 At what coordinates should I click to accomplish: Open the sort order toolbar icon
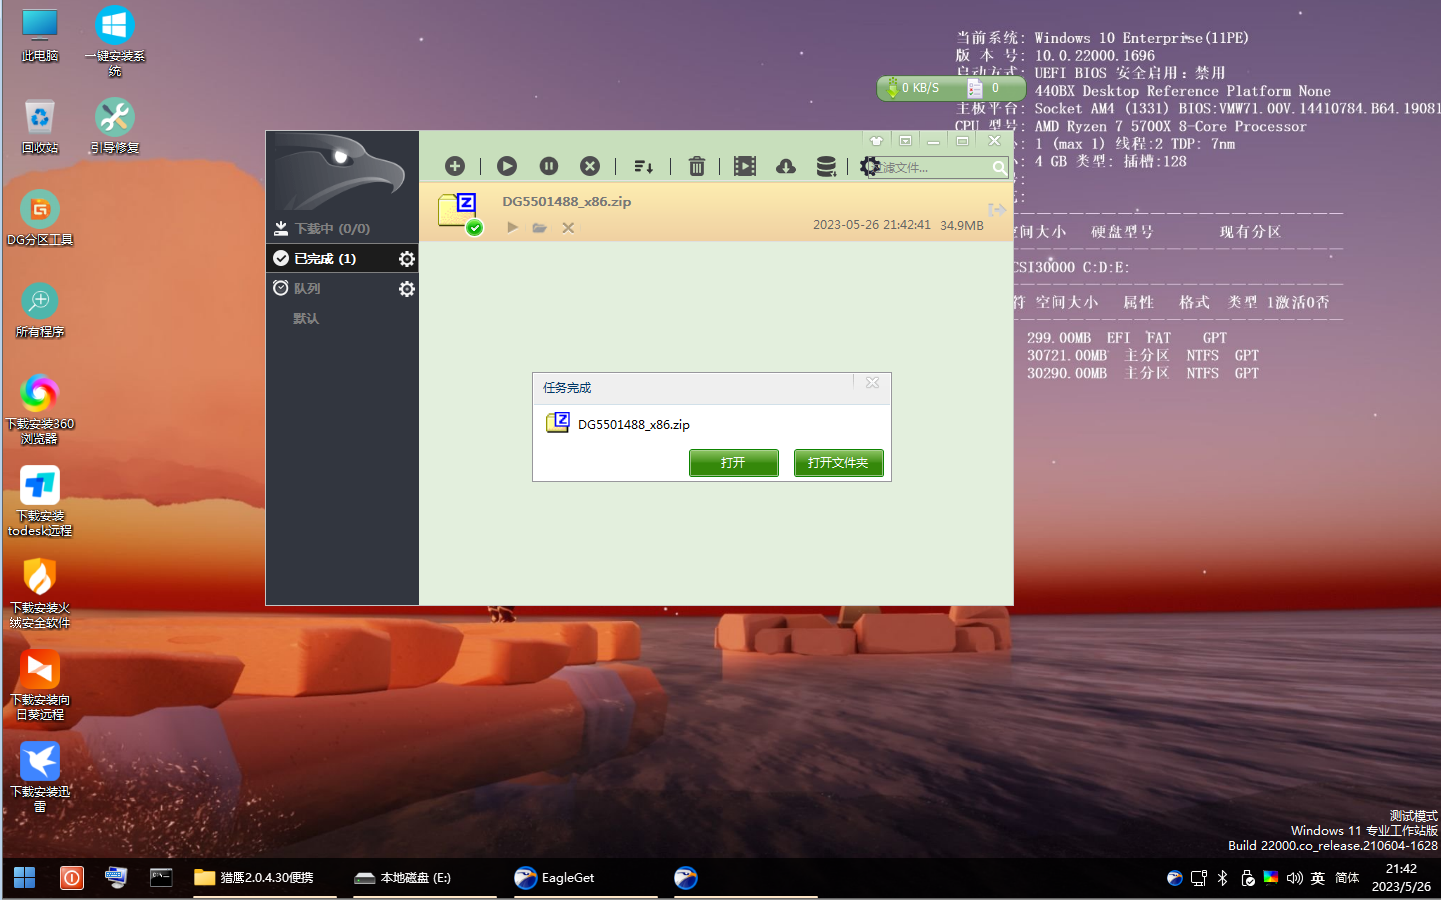click(644, 166)
